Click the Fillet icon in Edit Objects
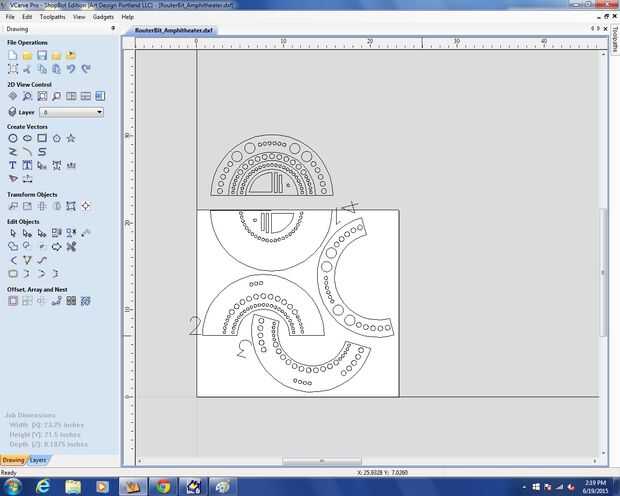Image resolution: width=620 pixels, height=496 pixels. [x=13, y=260]
